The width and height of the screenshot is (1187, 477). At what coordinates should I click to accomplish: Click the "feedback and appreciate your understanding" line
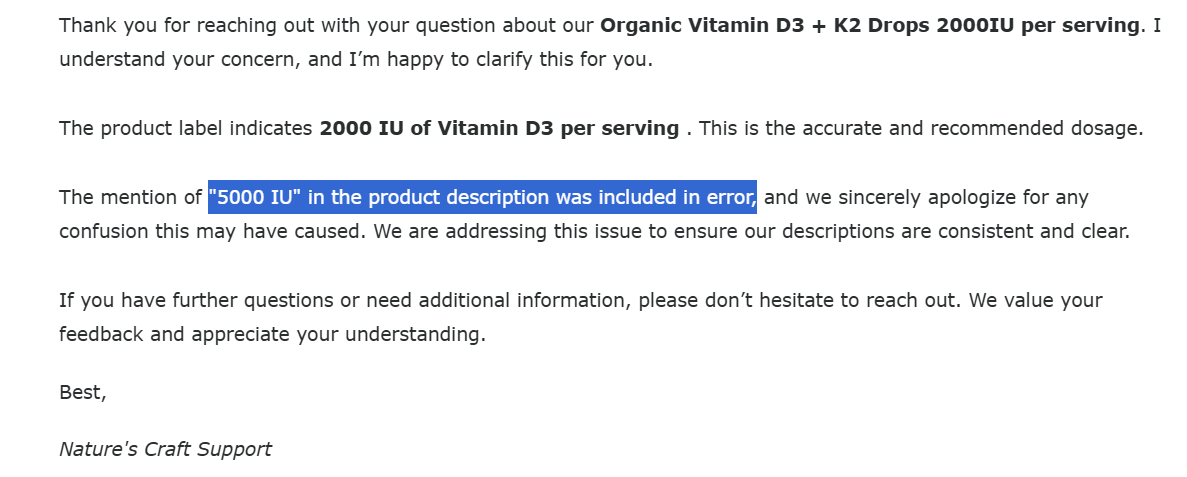[x=272, y=334]
